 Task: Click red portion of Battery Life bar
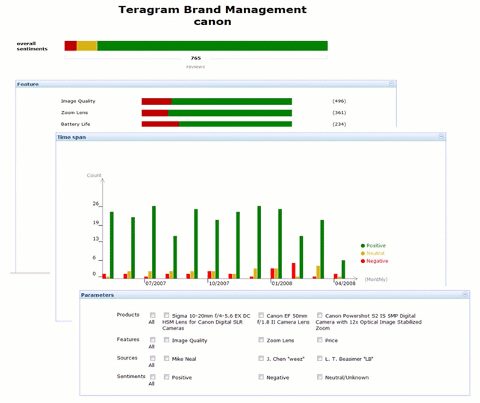160,124
